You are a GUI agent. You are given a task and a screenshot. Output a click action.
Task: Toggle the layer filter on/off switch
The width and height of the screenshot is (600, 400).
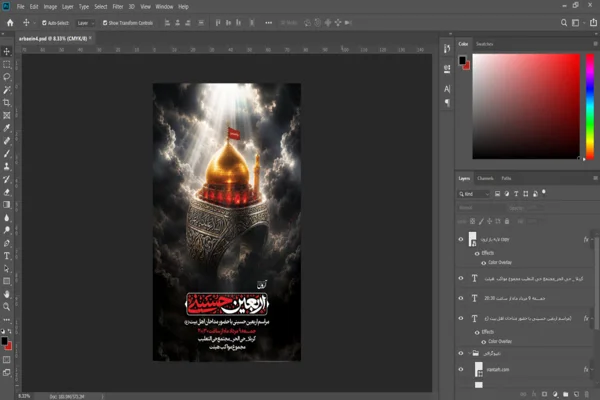click(544, 193)
